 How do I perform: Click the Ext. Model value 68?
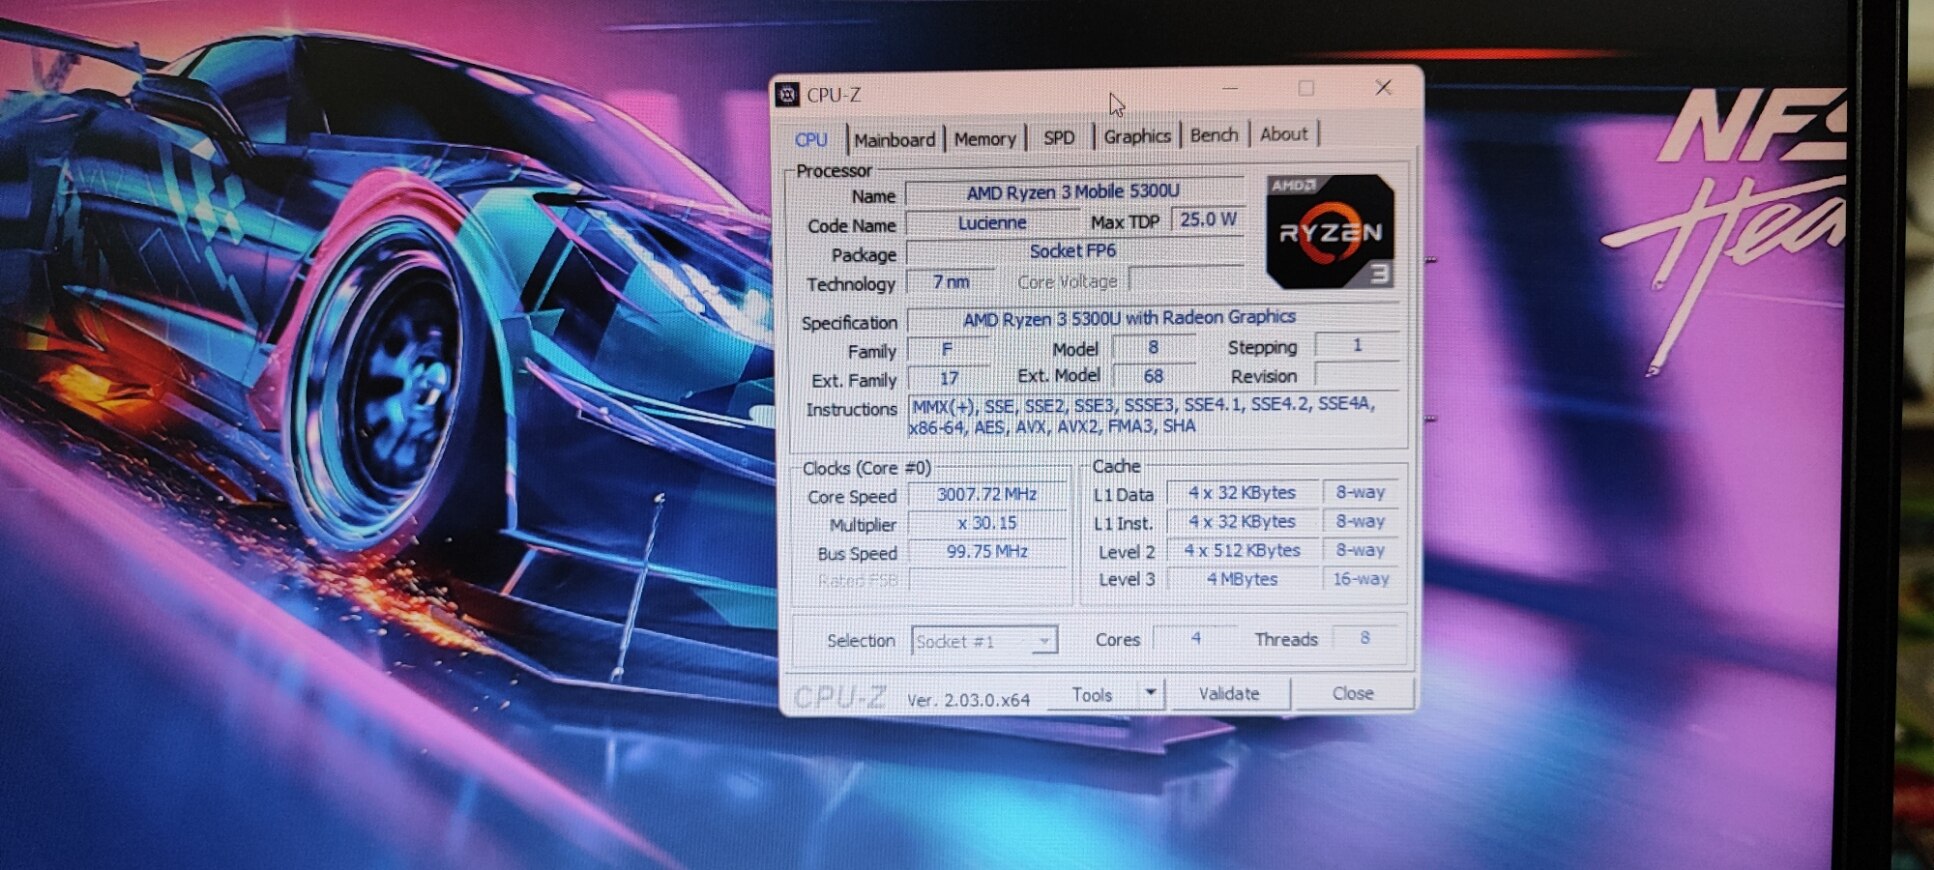tap(1153, 377)
